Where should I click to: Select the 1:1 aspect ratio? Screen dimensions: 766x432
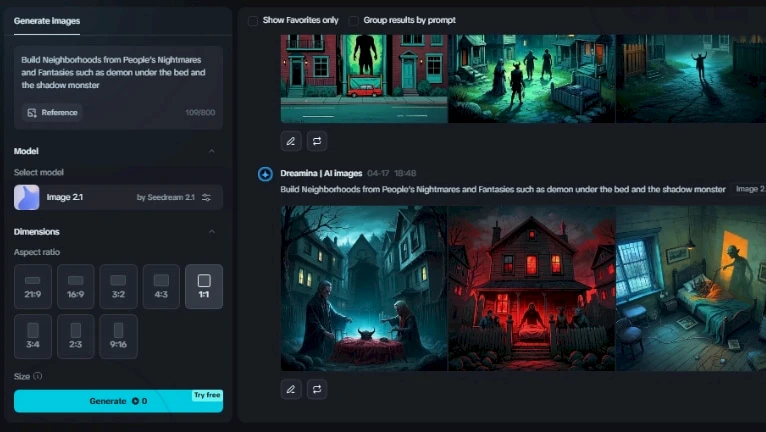pyautogui.click(x=204, y=287)
